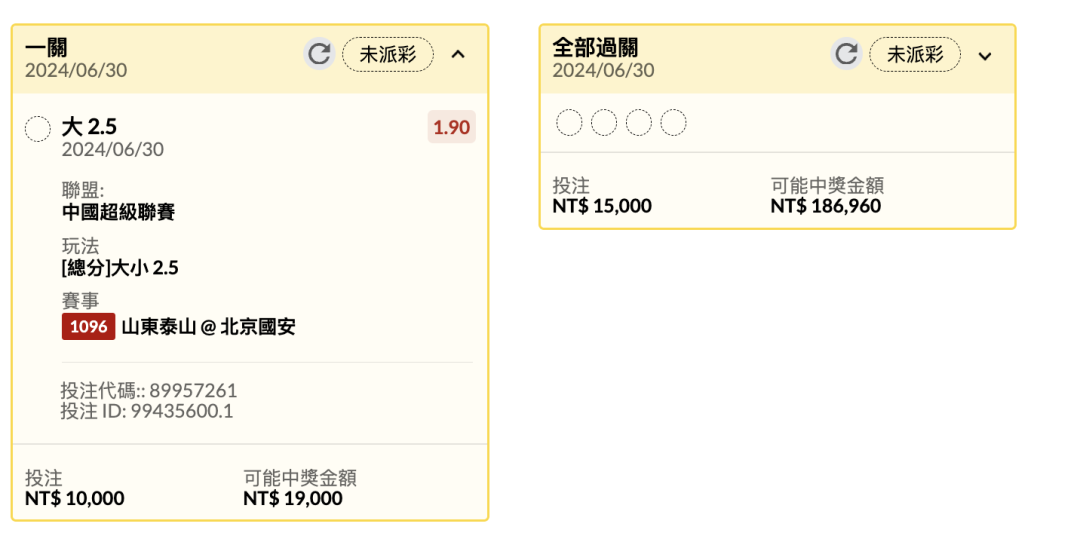This screenshot has width=1080, height=539.
Task: Expand the 全部過關 bet details
Action: click(986, 55)
